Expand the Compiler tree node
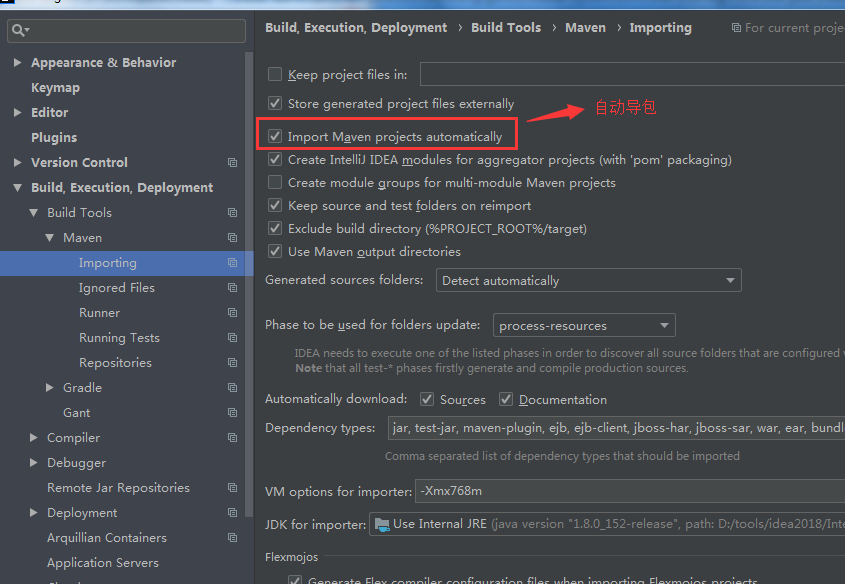Screen dimensions: 845x584 coord(33,437)
